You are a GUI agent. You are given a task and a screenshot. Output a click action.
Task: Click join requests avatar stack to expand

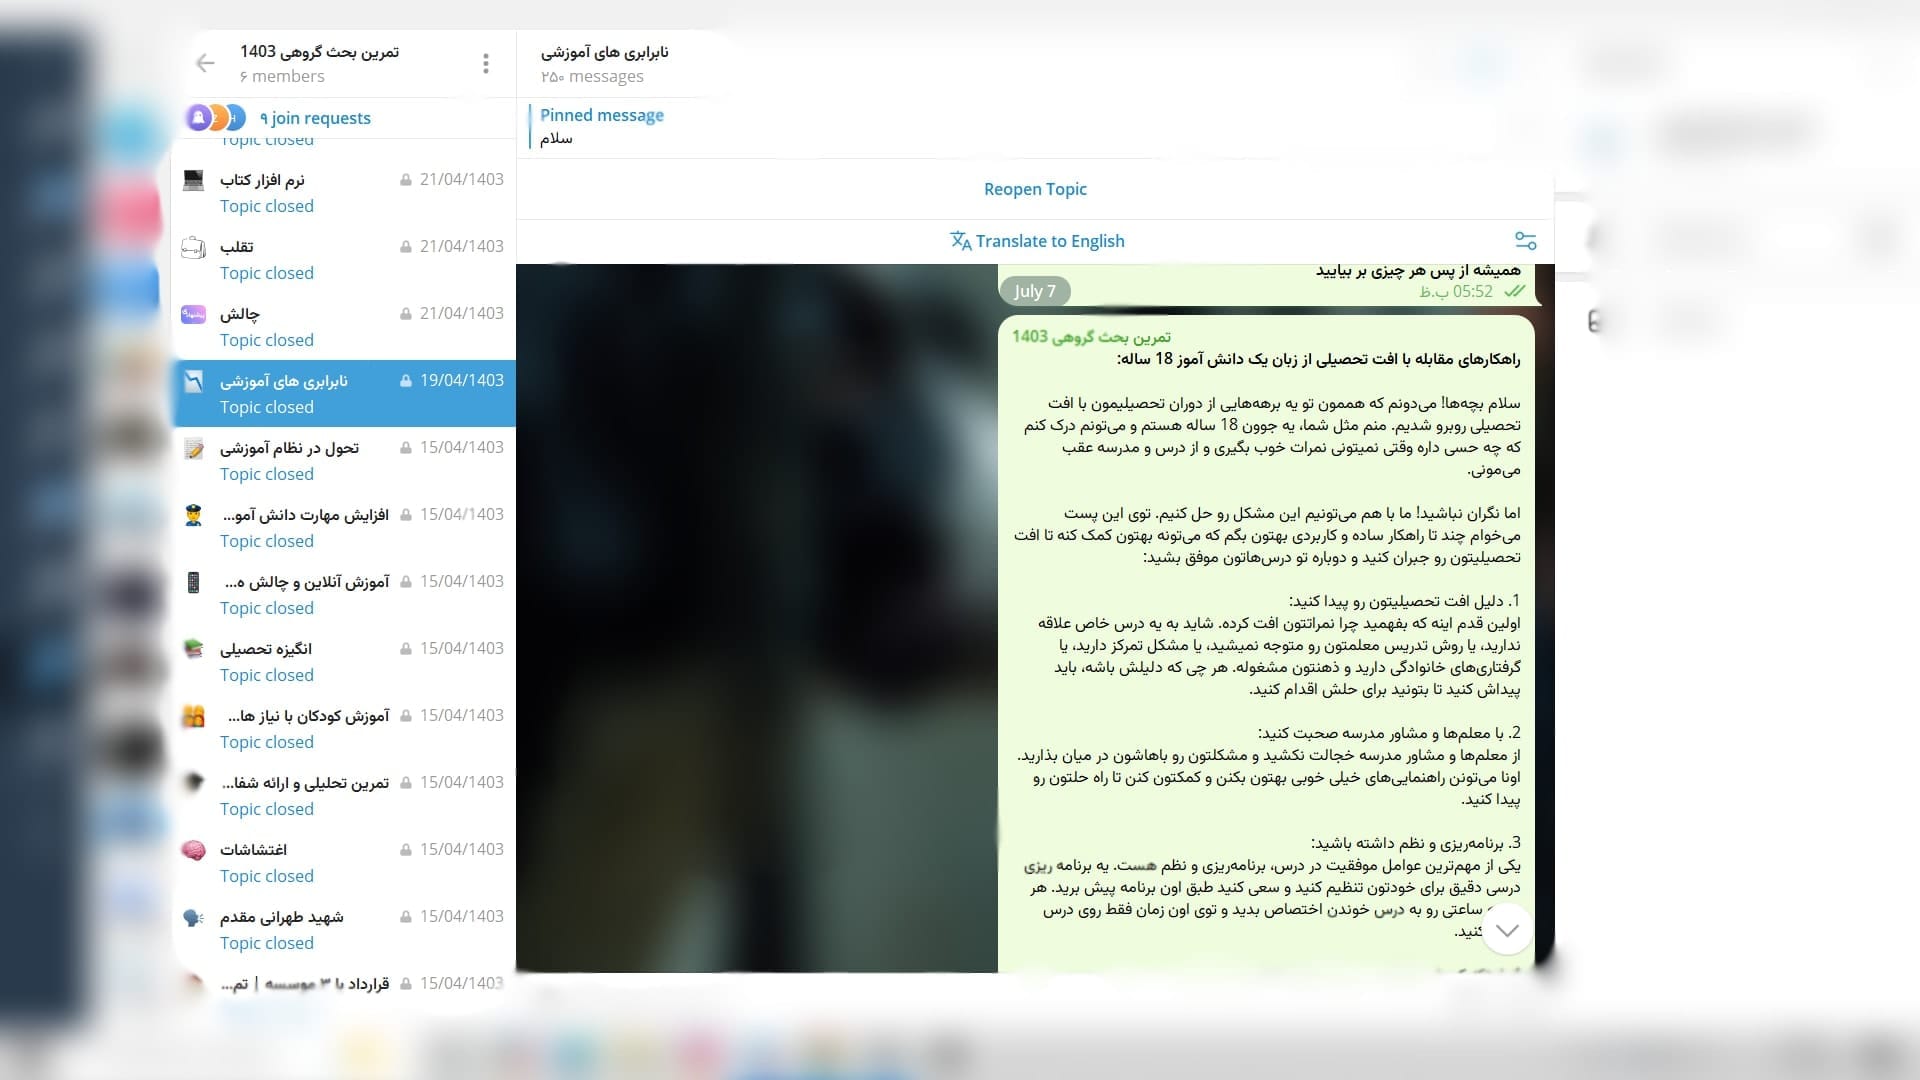point(214,117)
